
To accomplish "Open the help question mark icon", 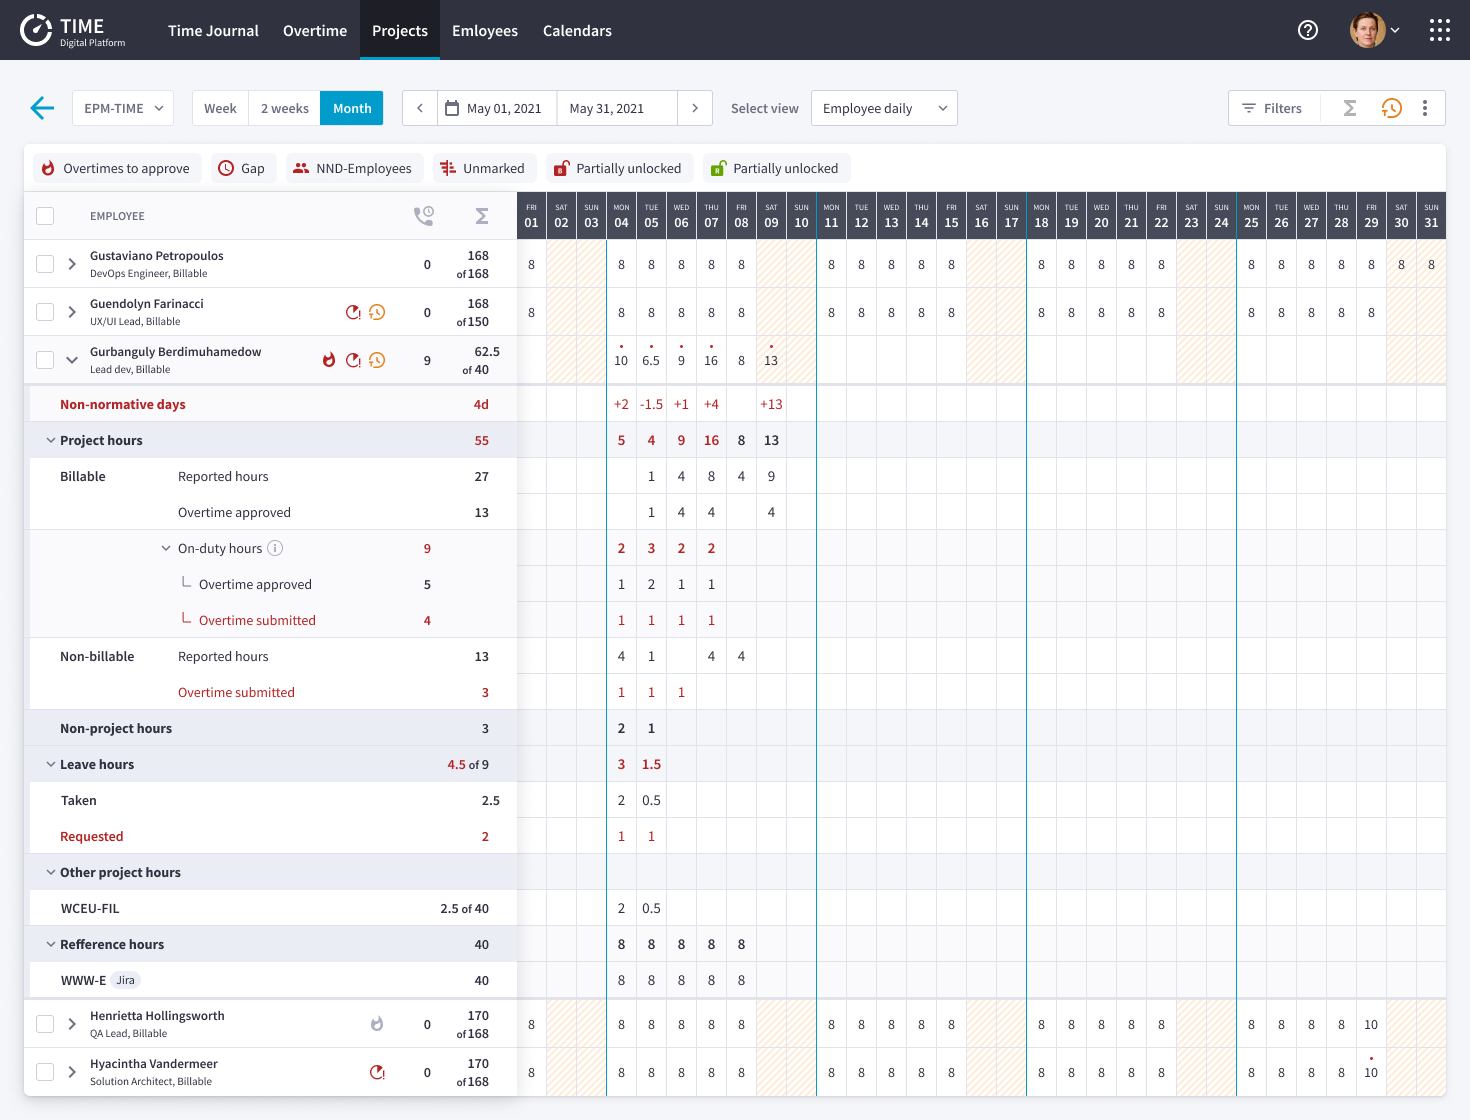I will click(1308, 30).
